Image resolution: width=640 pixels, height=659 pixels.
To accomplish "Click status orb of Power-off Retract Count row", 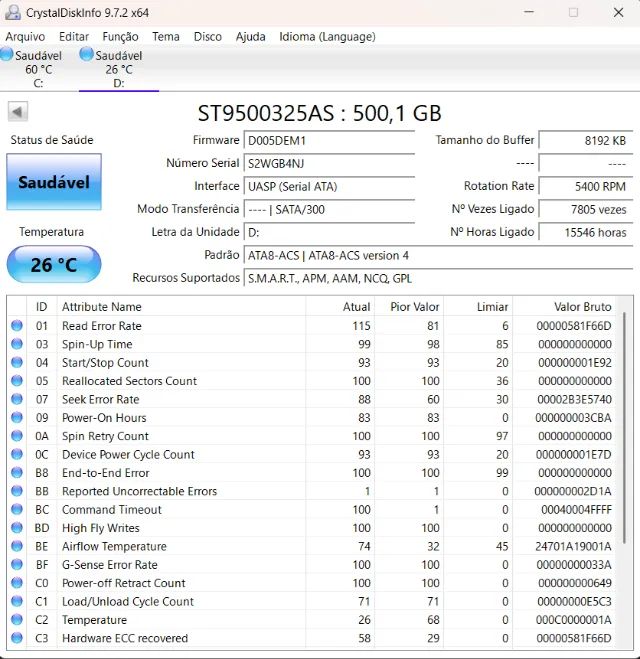I will (17, 583).
